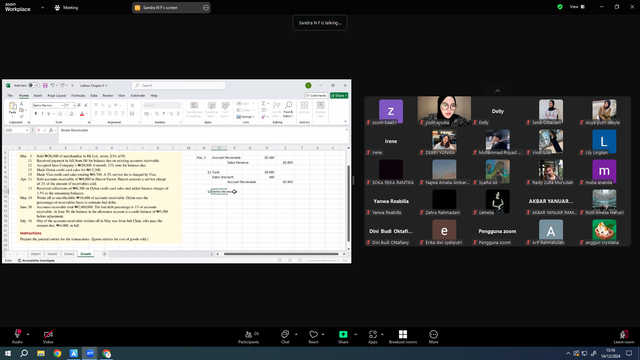Expand React options arrow
Image resolution: width=640 pixels, height=360 pixels.
[323, 334]
